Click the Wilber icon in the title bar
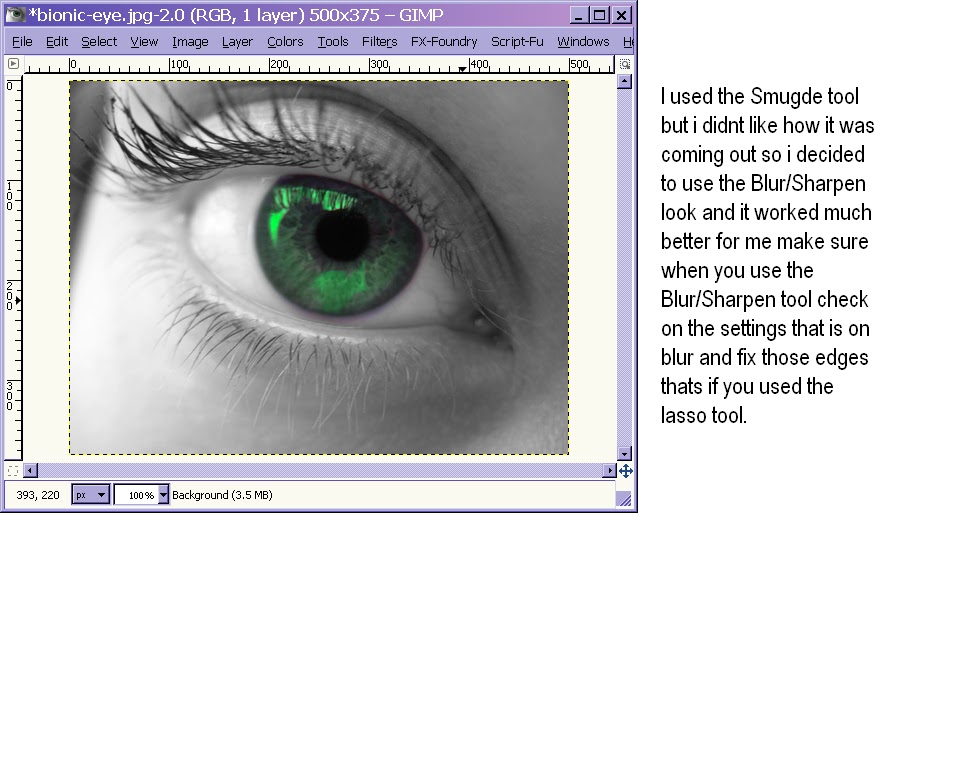This screenshot has height=768, width=960. 16,14
